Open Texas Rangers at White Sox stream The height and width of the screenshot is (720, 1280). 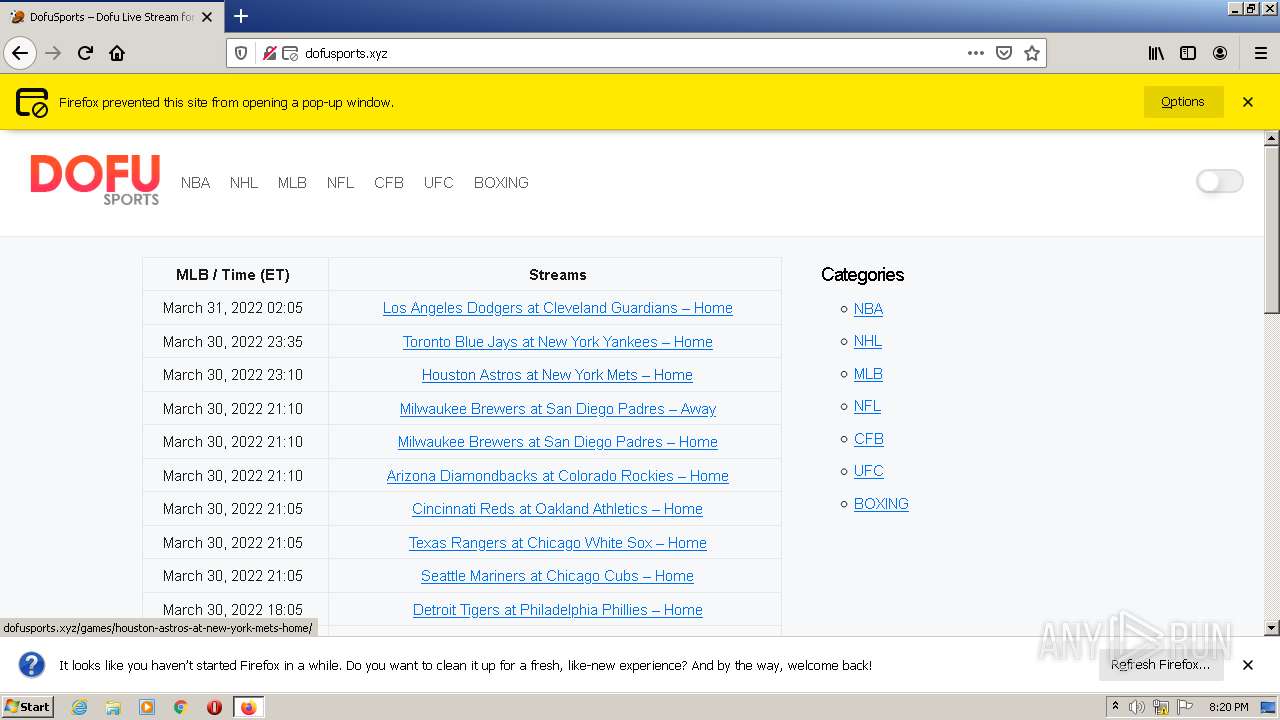pyautogui.click(x=558, y=543)
